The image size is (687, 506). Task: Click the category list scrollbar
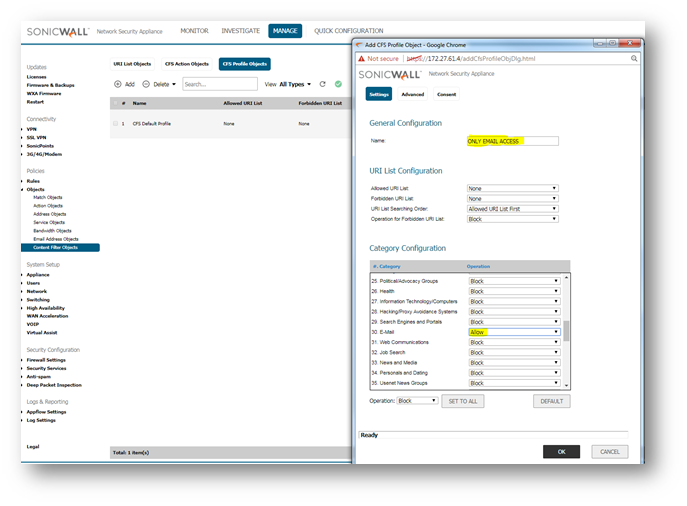[566, 330]
